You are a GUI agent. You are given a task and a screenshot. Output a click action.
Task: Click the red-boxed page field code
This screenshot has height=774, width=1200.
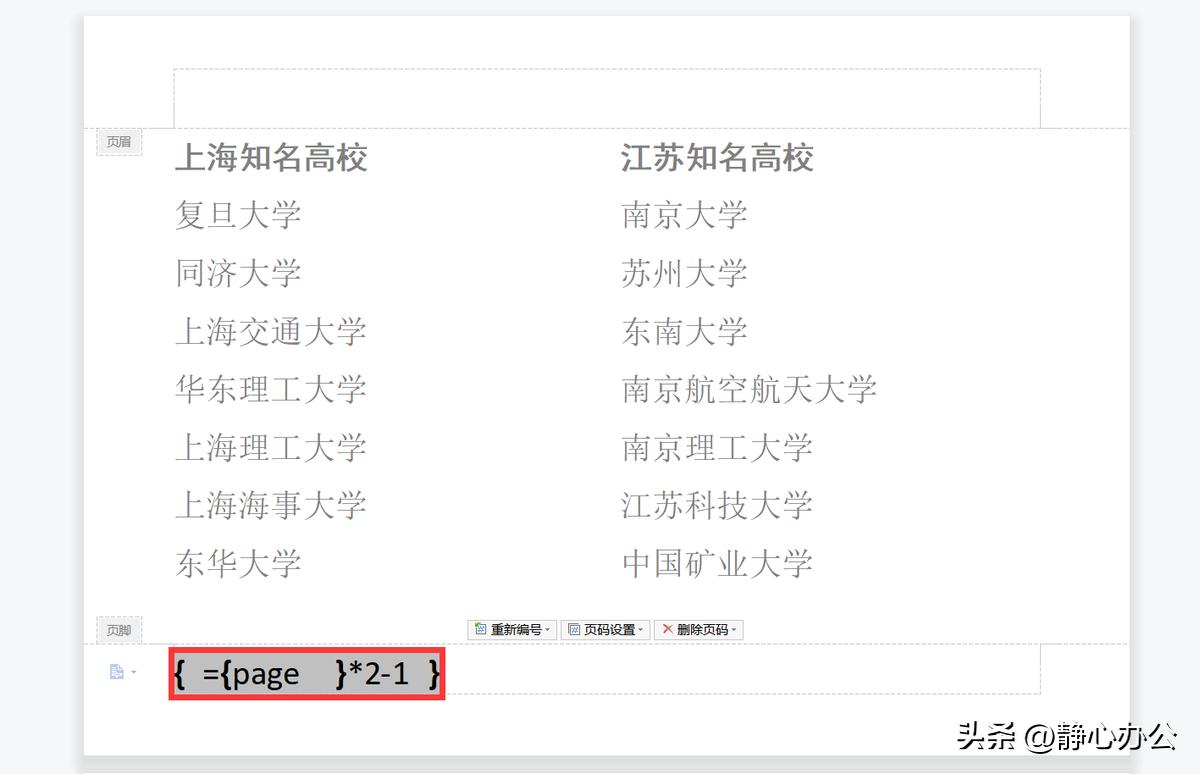(305, 673)
